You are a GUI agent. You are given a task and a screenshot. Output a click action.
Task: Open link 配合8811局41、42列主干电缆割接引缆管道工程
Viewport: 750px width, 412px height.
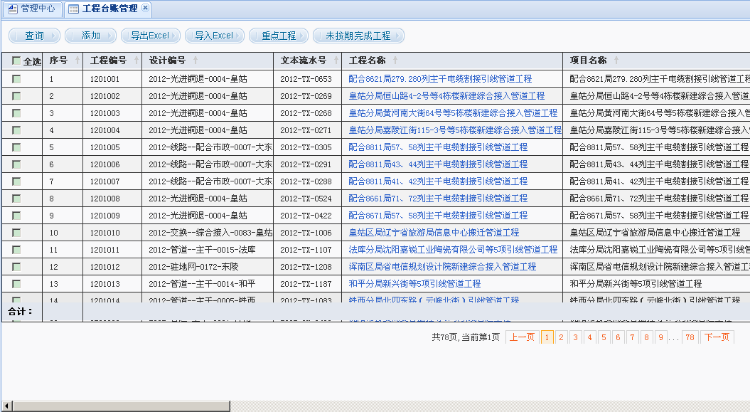[x=438, y=181]
